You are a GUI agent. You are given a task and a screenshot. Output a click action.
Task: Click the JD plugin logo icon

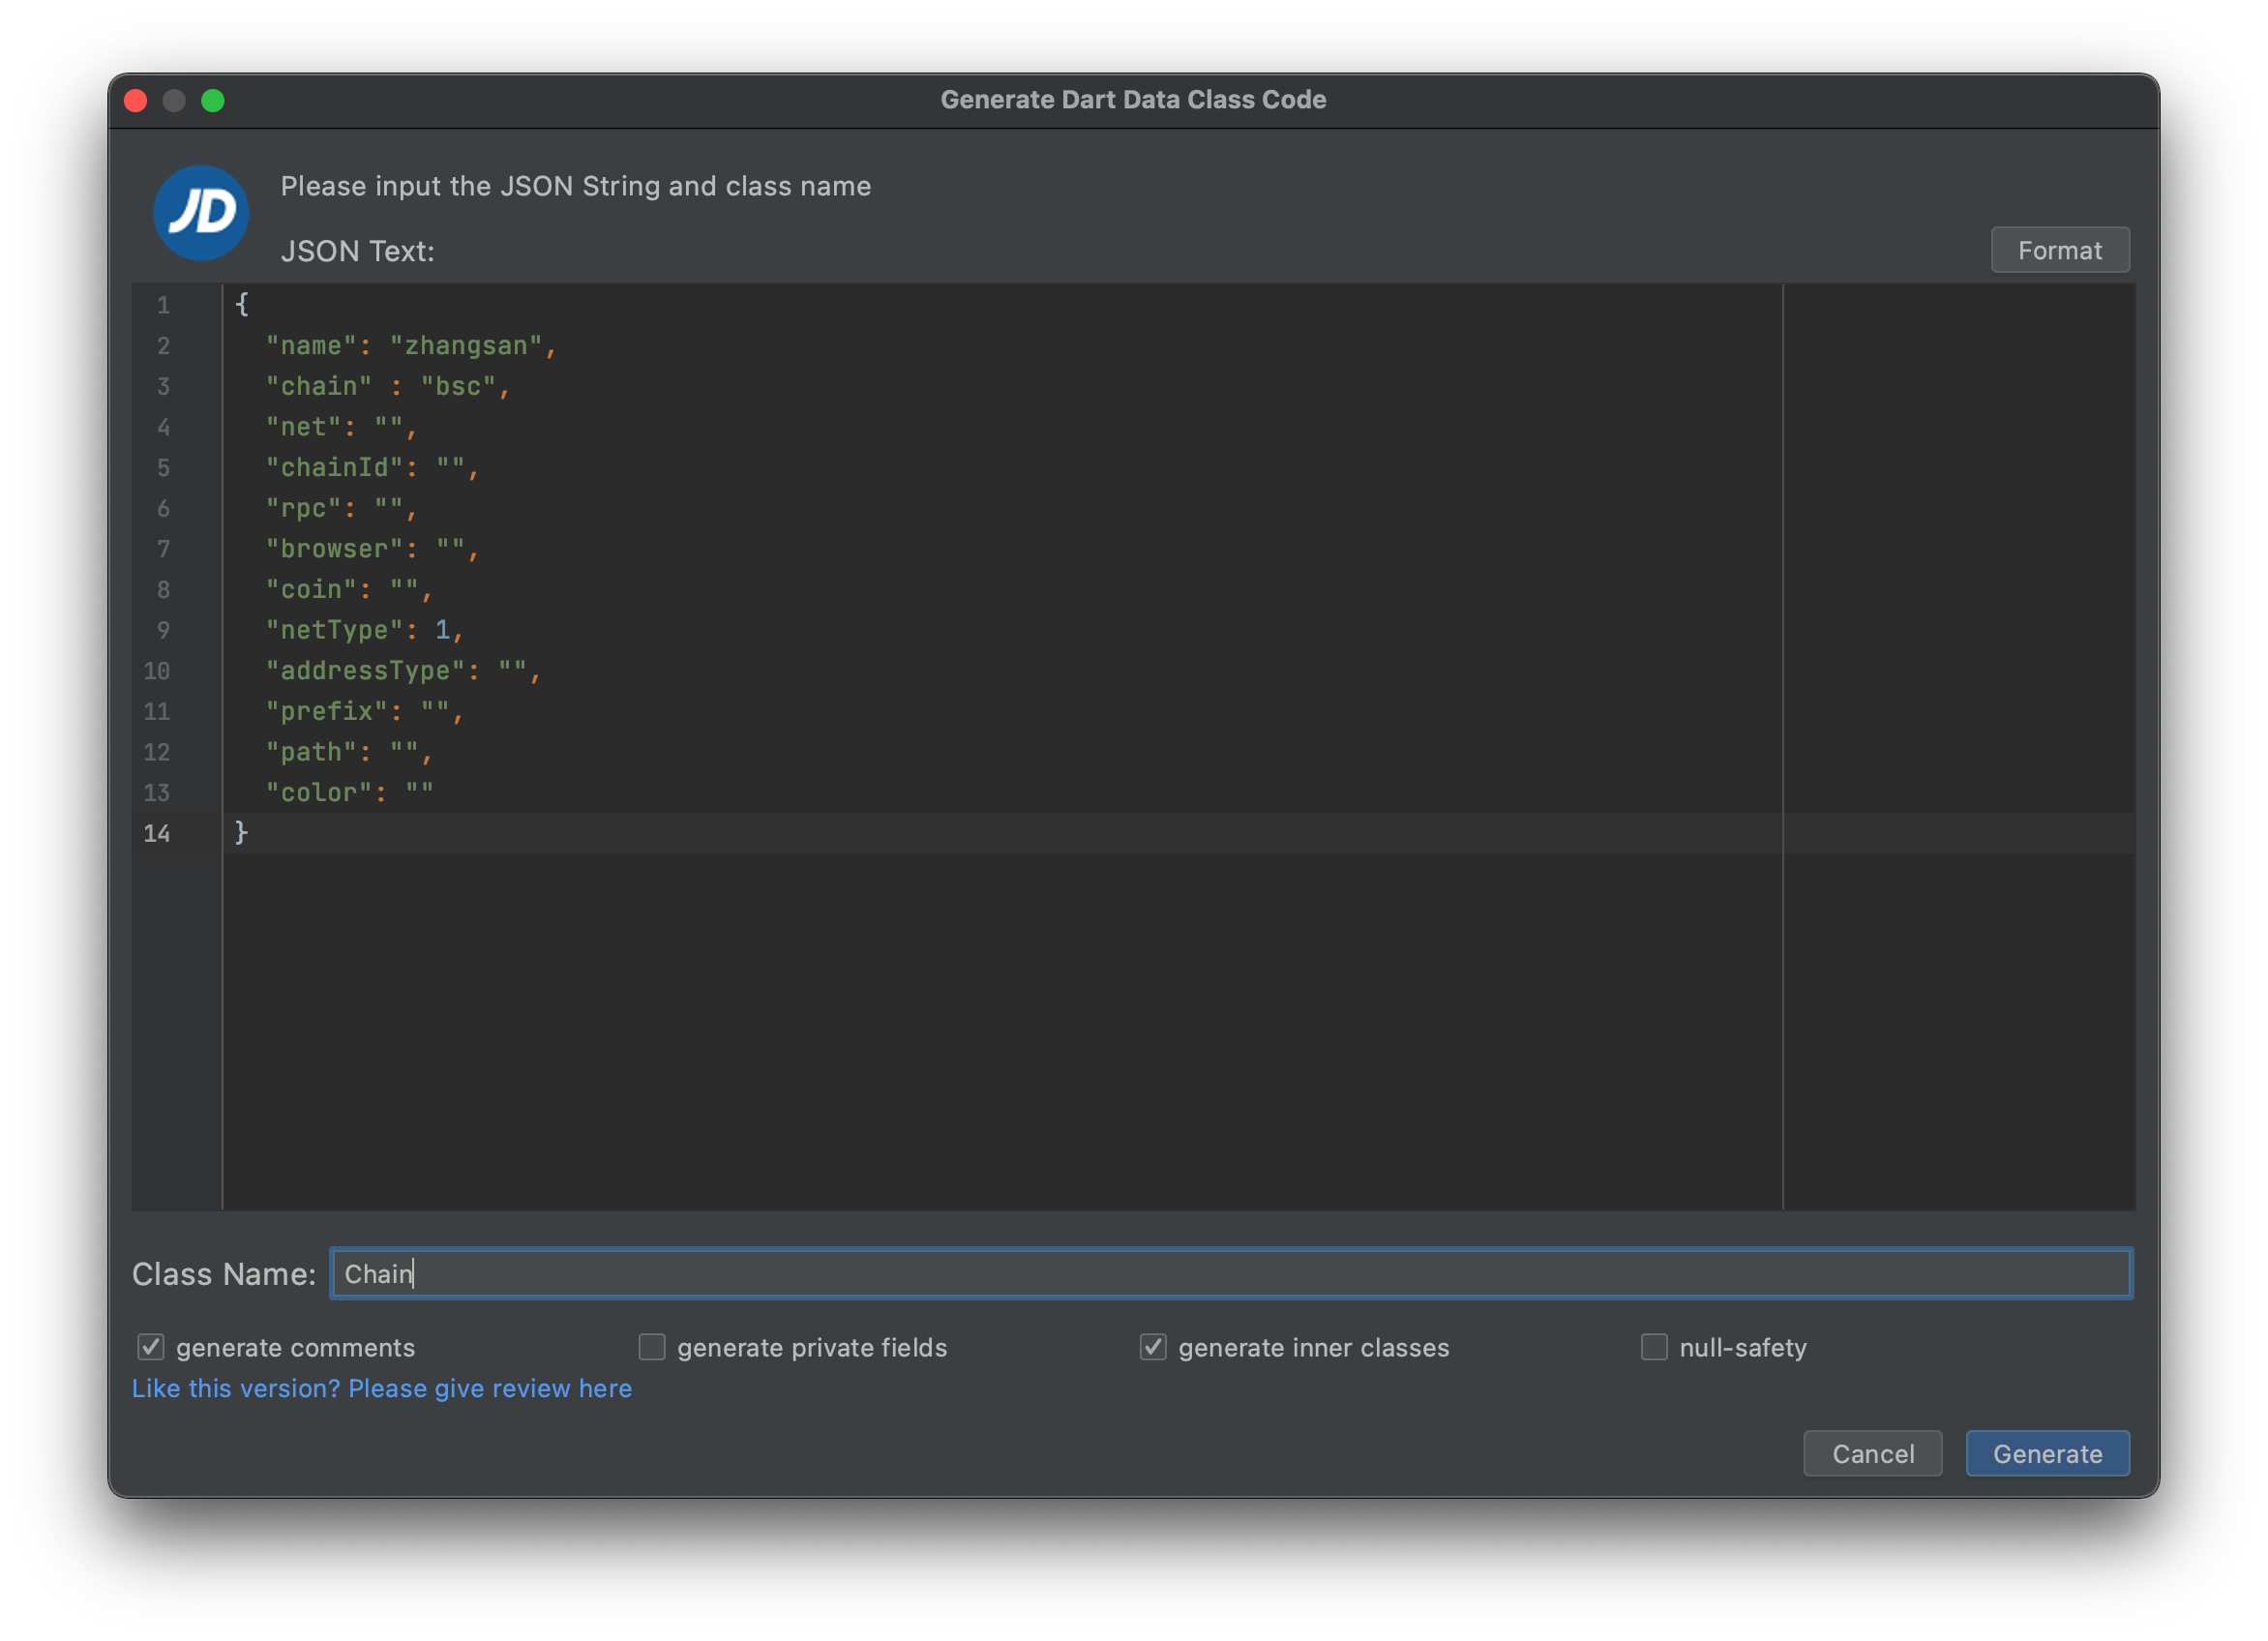[x=201, y=213]
